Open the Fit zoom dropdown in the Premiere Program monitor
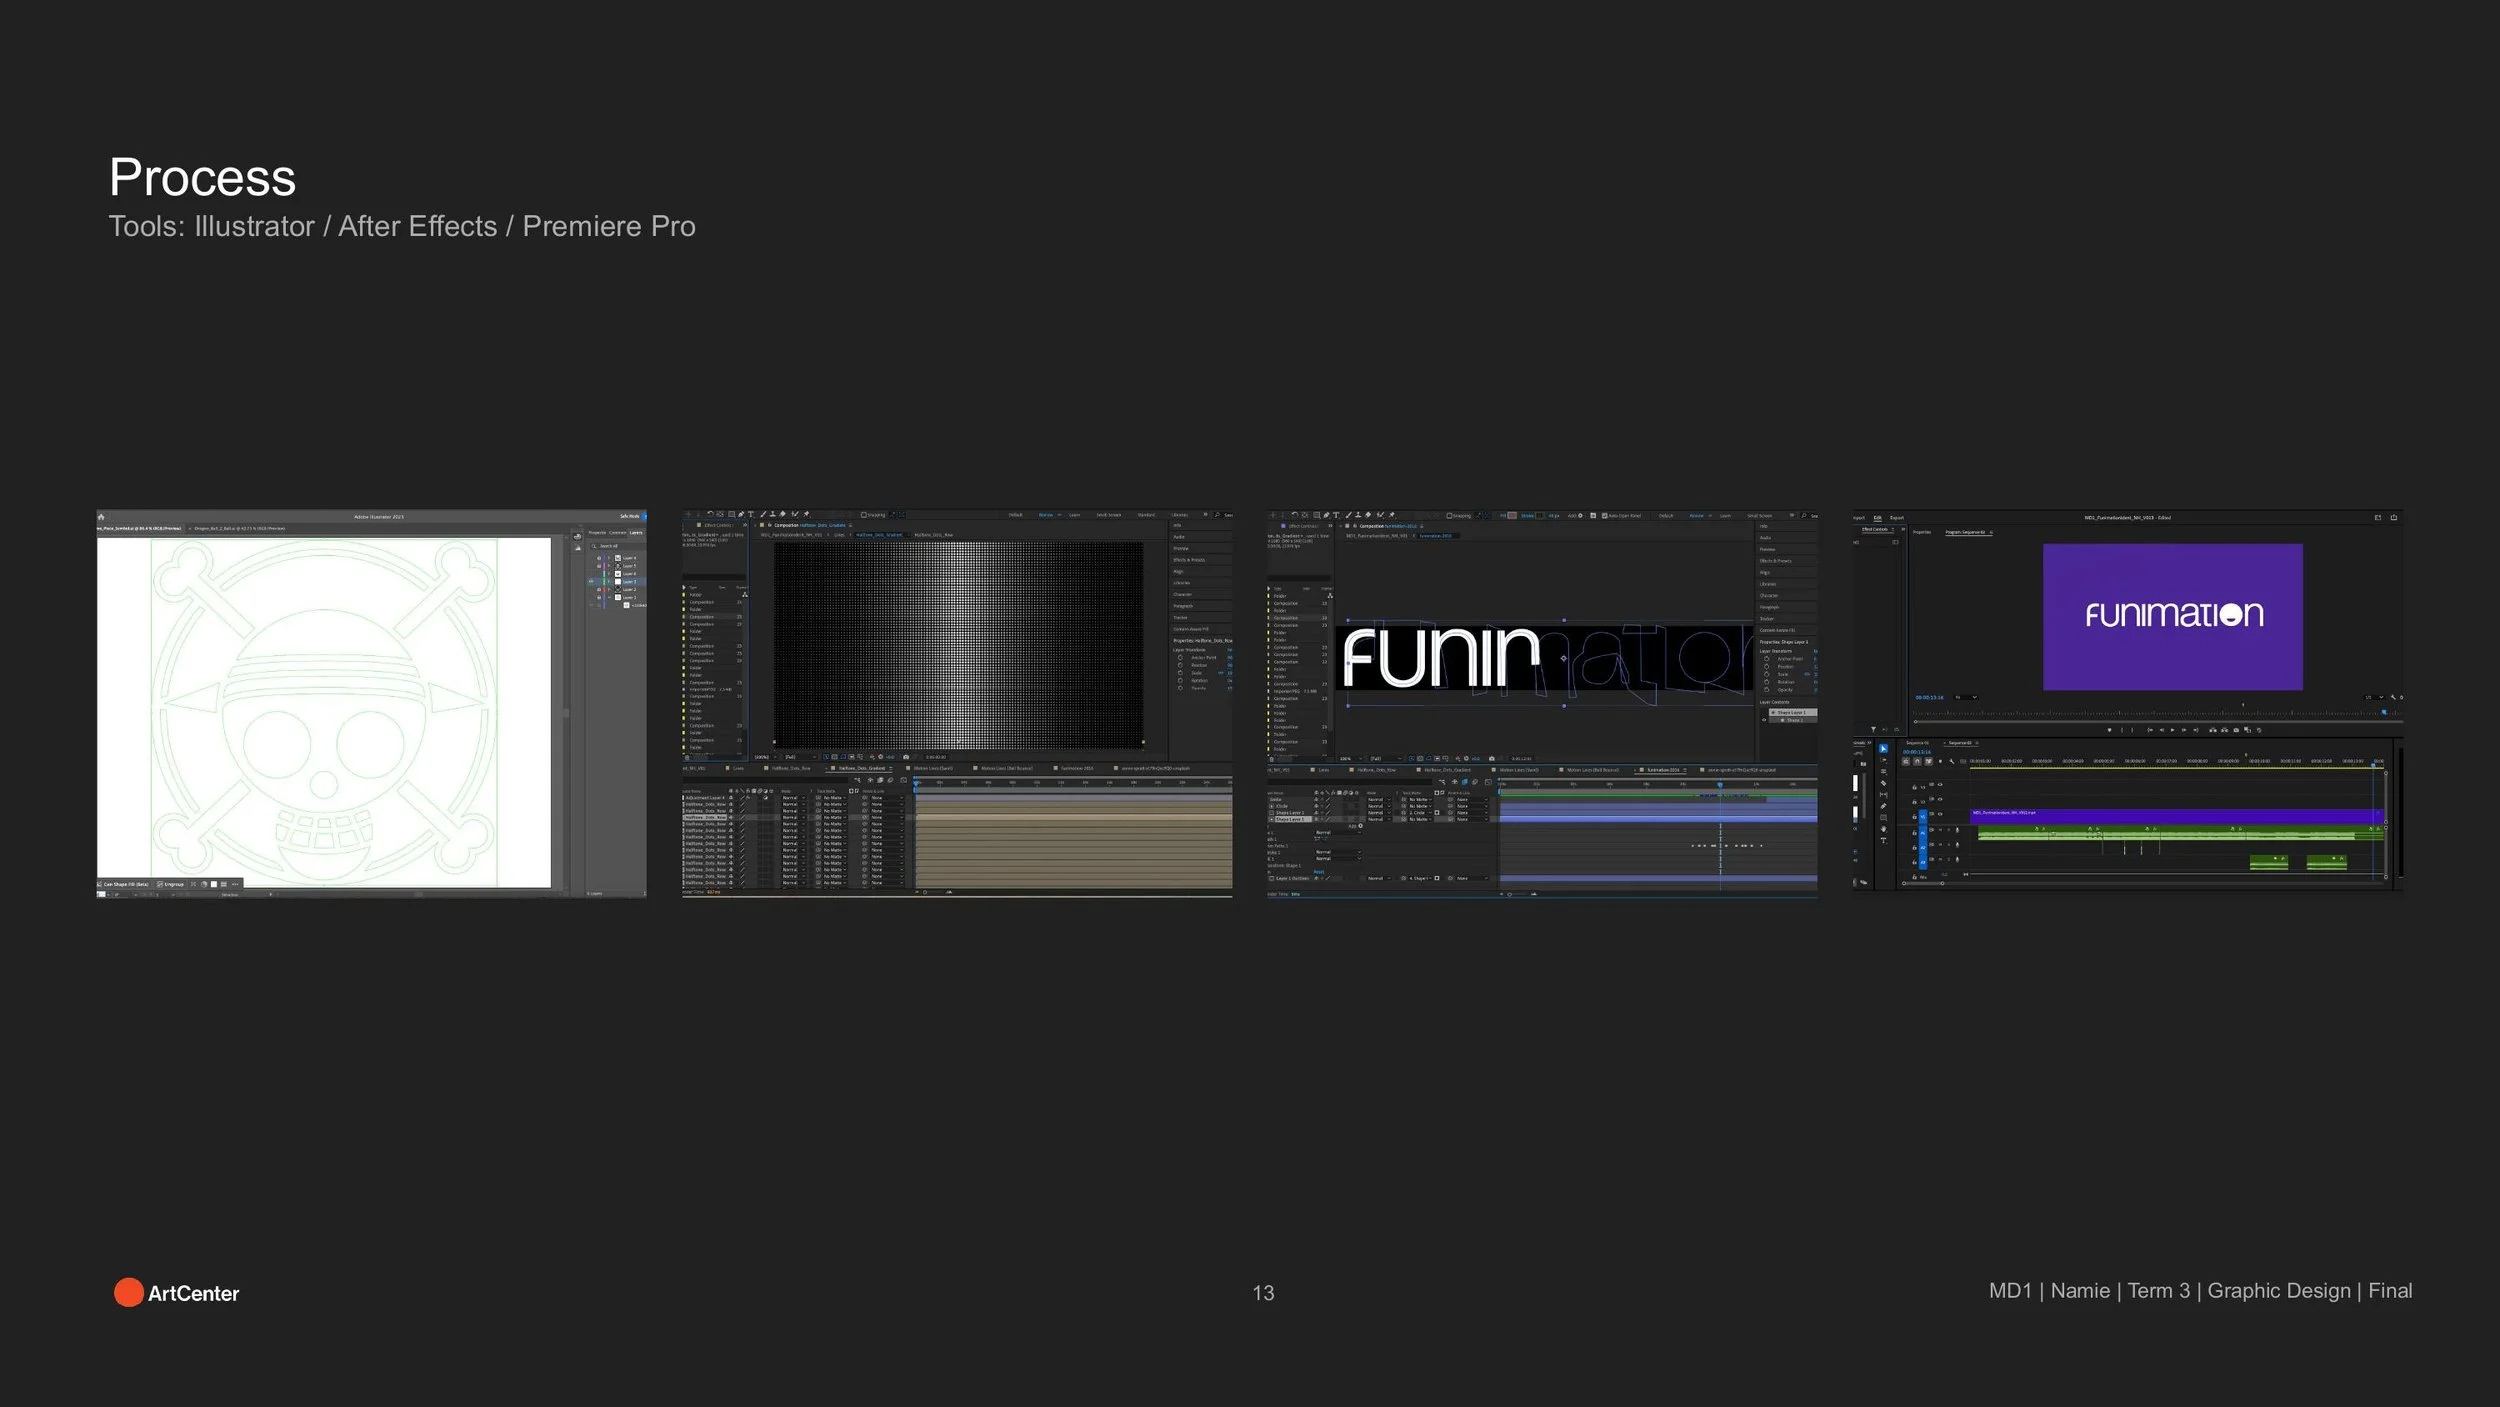 click(1965, 697)
